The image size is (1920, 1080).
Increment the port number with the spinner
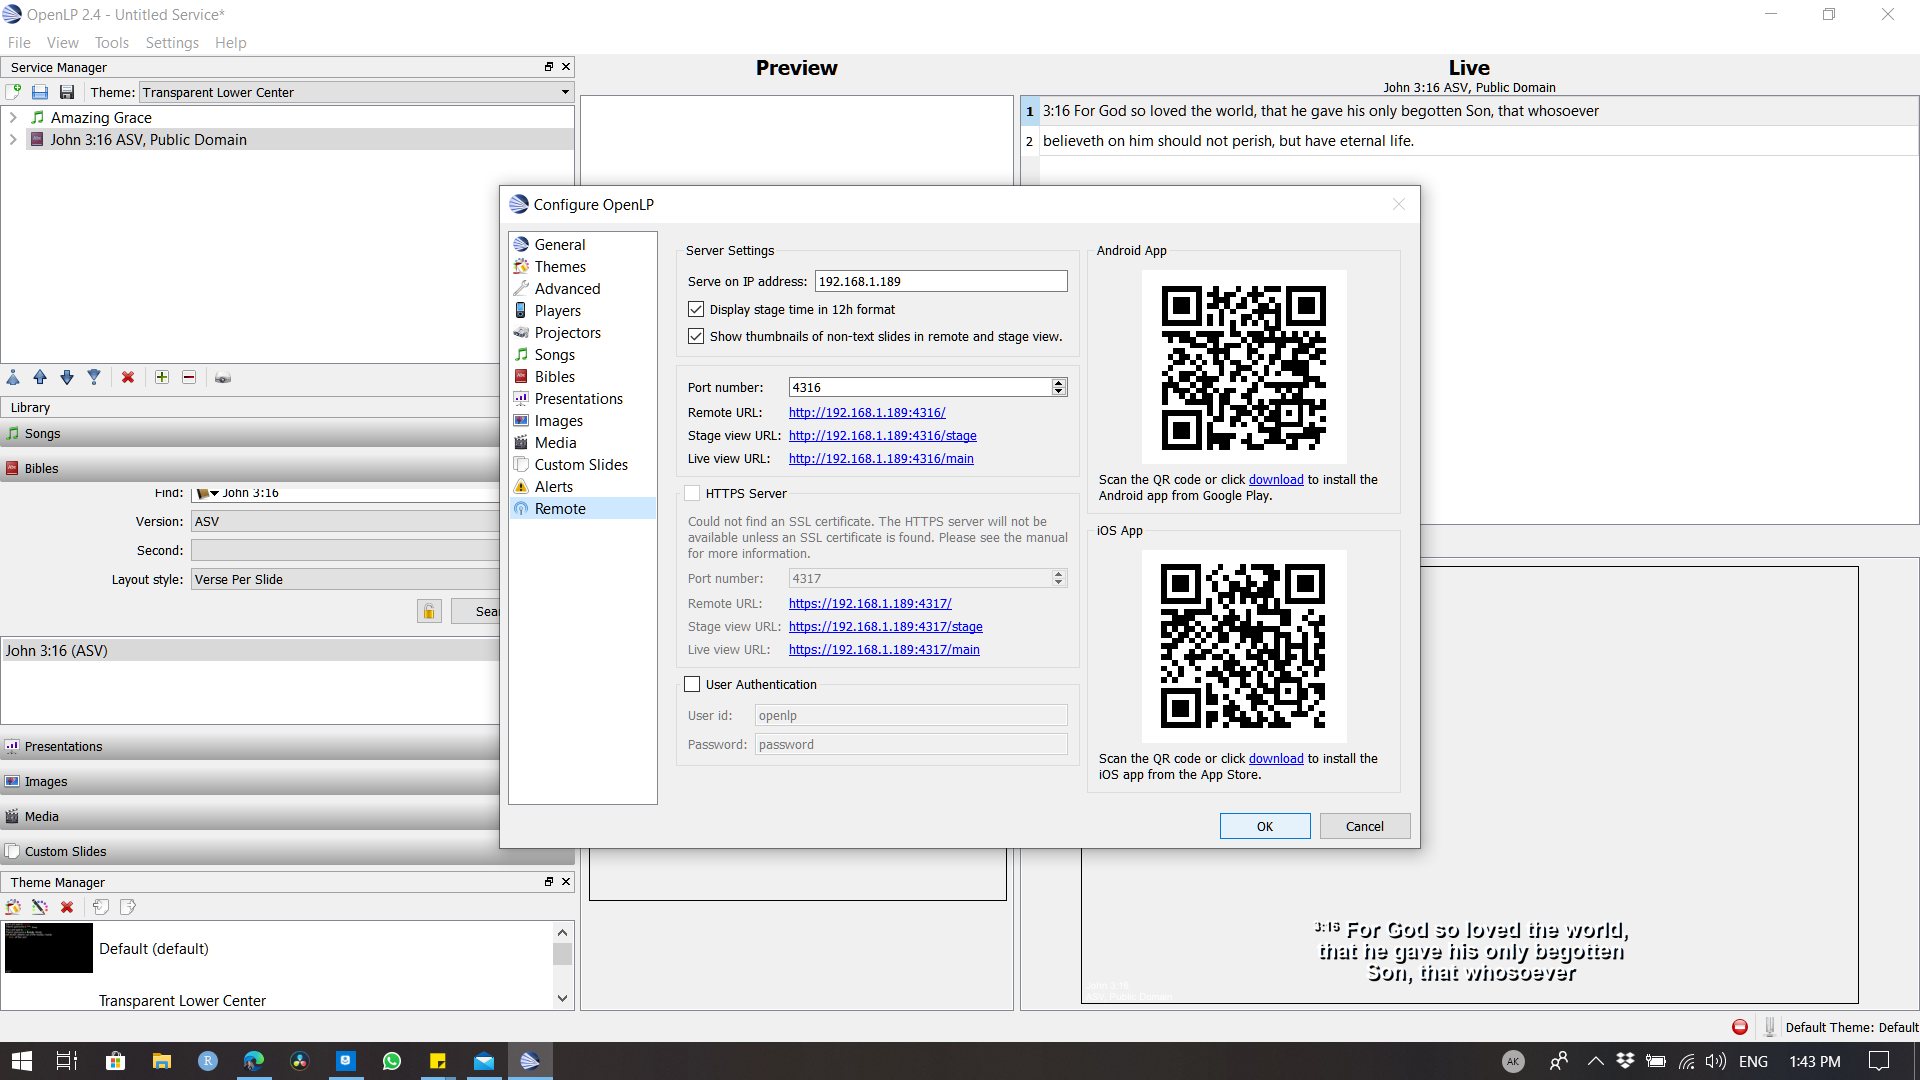[1058, 382]
